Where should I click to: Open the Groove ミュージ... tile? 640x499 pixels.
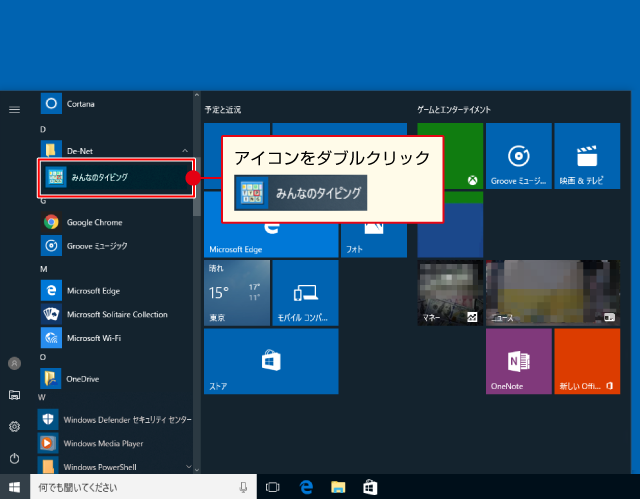point(519,156)
